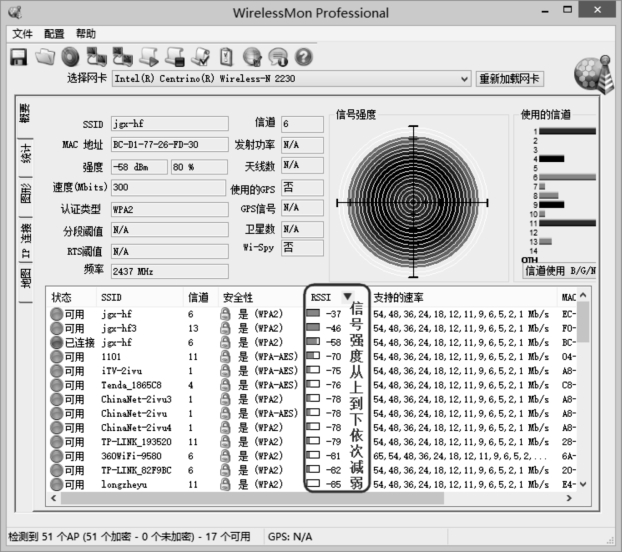Open the 配置 menu
The image size is (622, 552).
pyautogui.click(x=53, y=33)
